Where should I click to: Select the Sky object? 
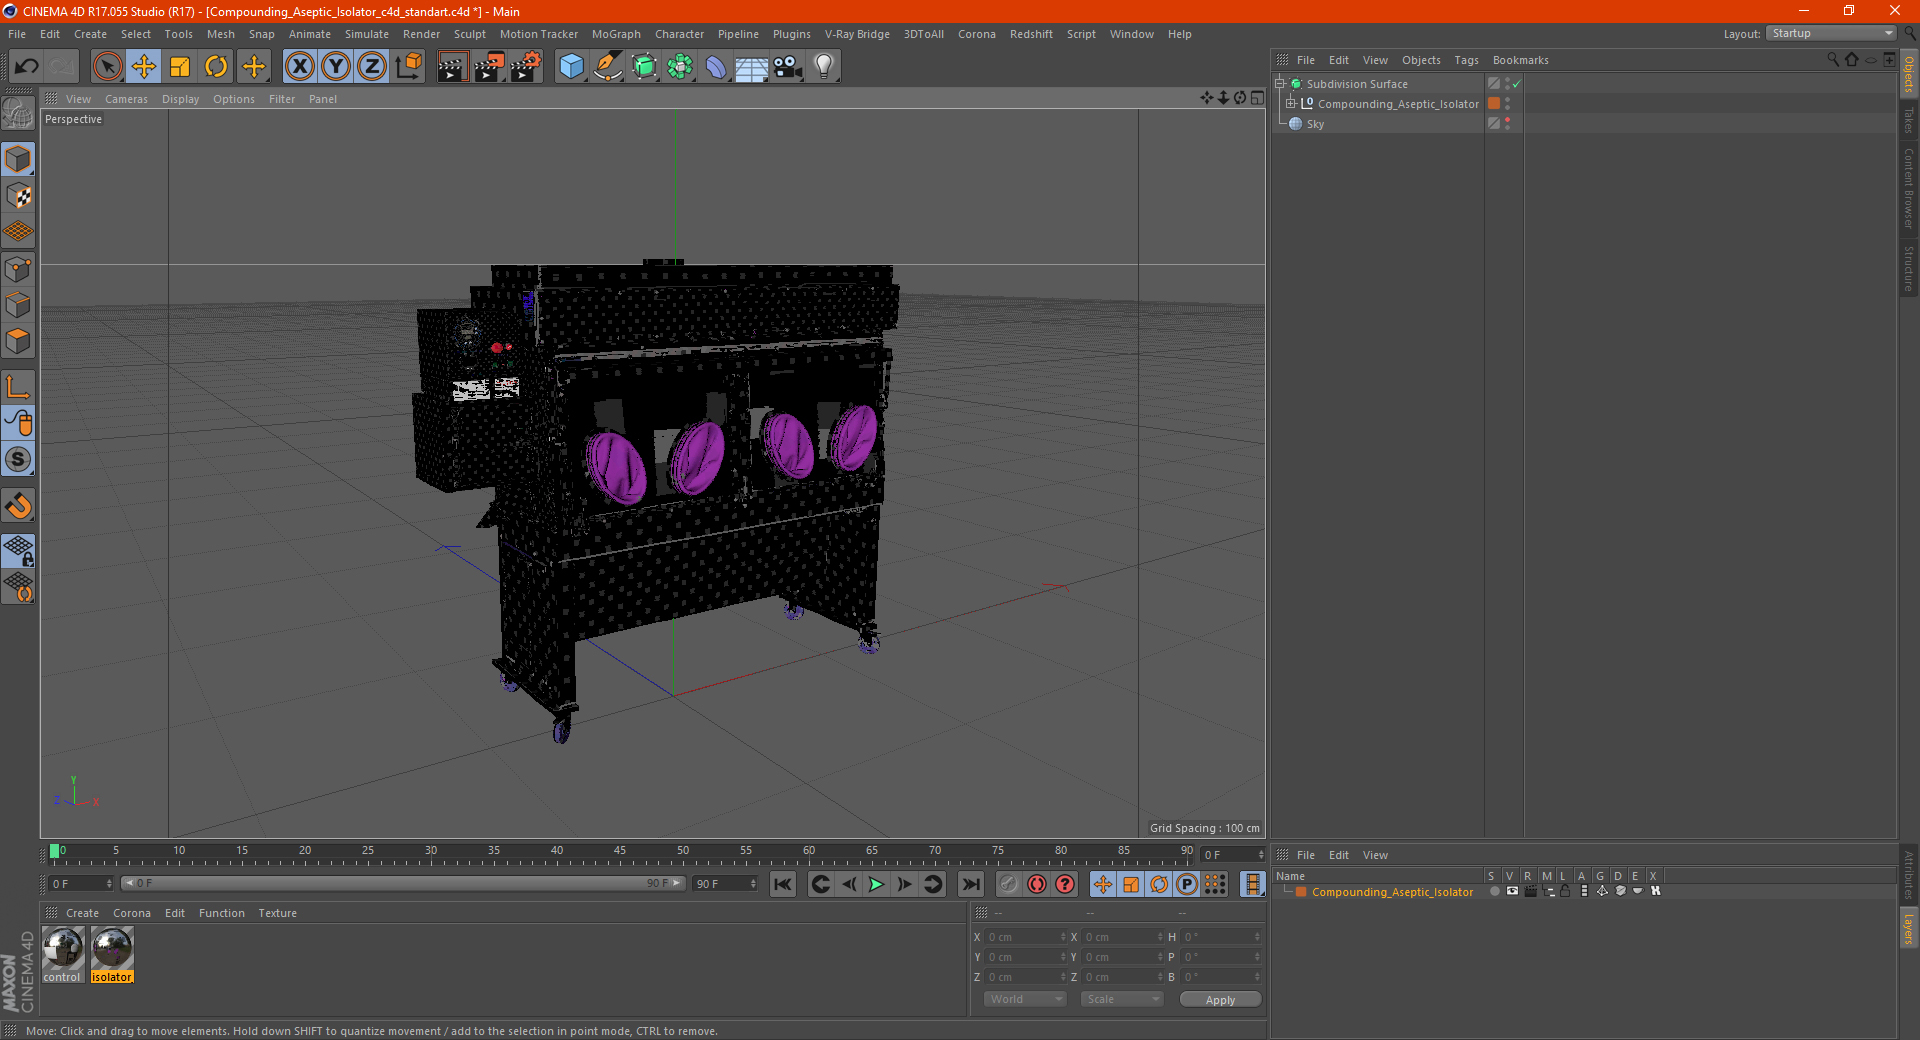click(1315, 124)
